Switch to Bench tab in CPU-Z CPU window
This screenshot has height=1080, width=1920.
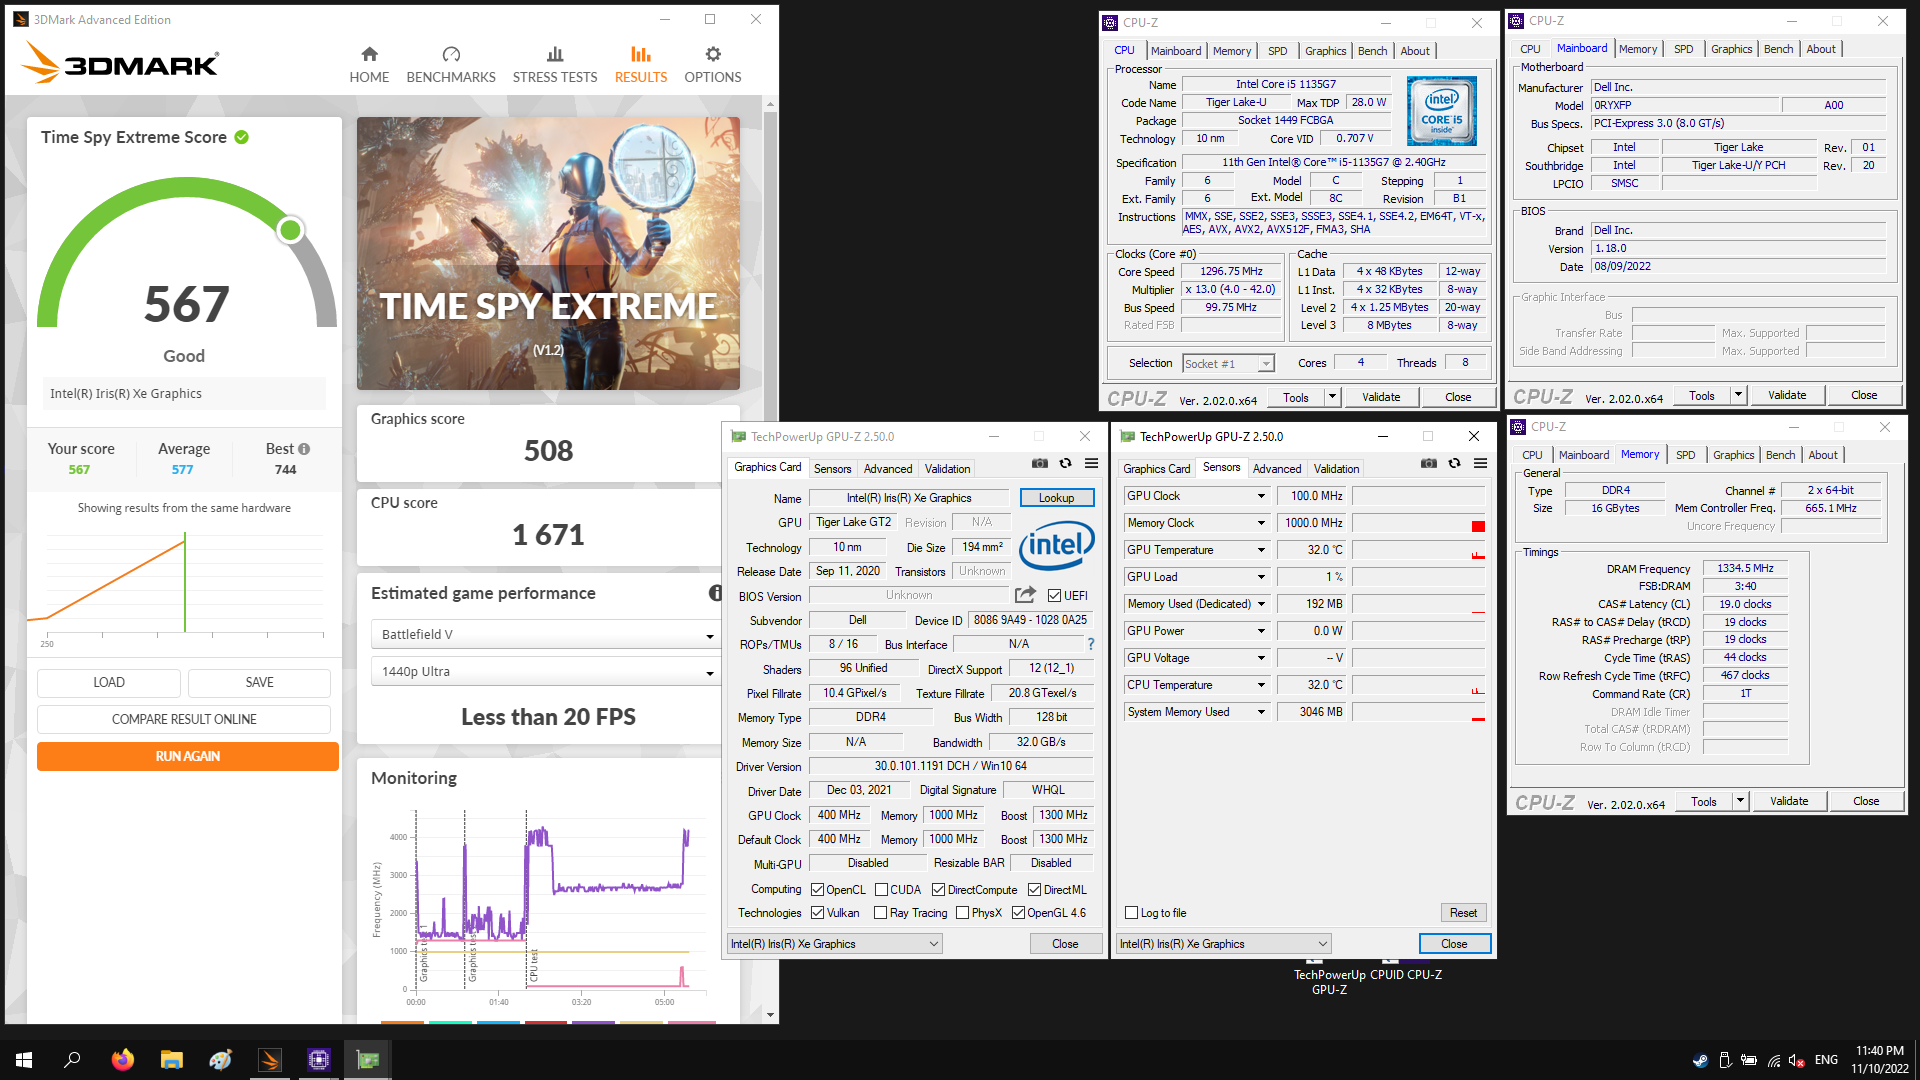pos(1372,51)
